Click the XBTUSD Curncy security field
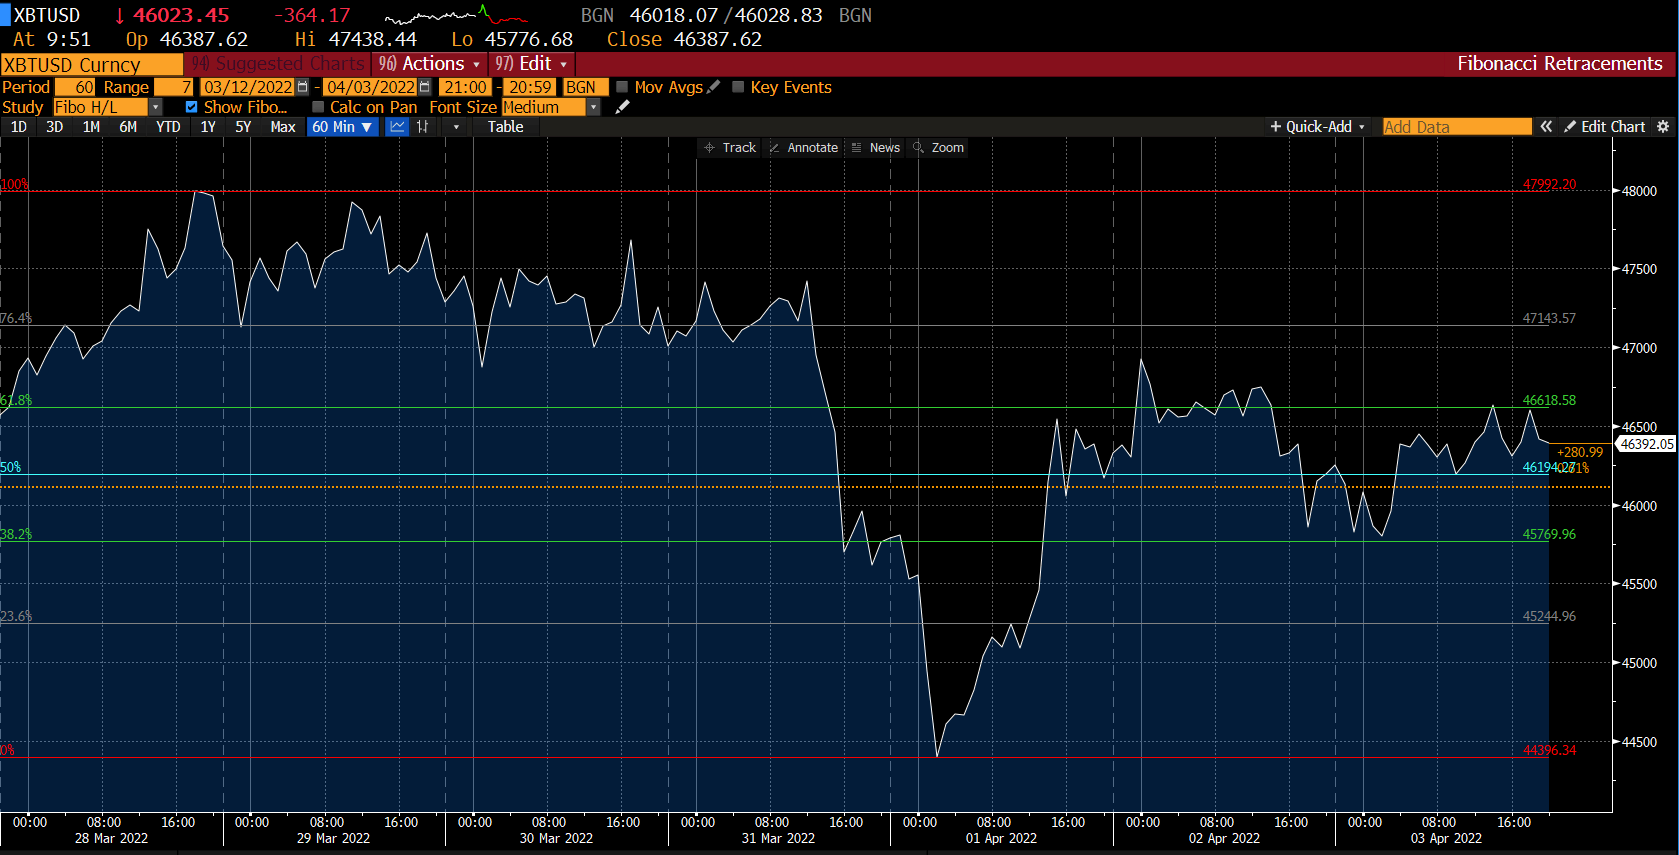Screen dimensions: 1679x855 [92, 65]
